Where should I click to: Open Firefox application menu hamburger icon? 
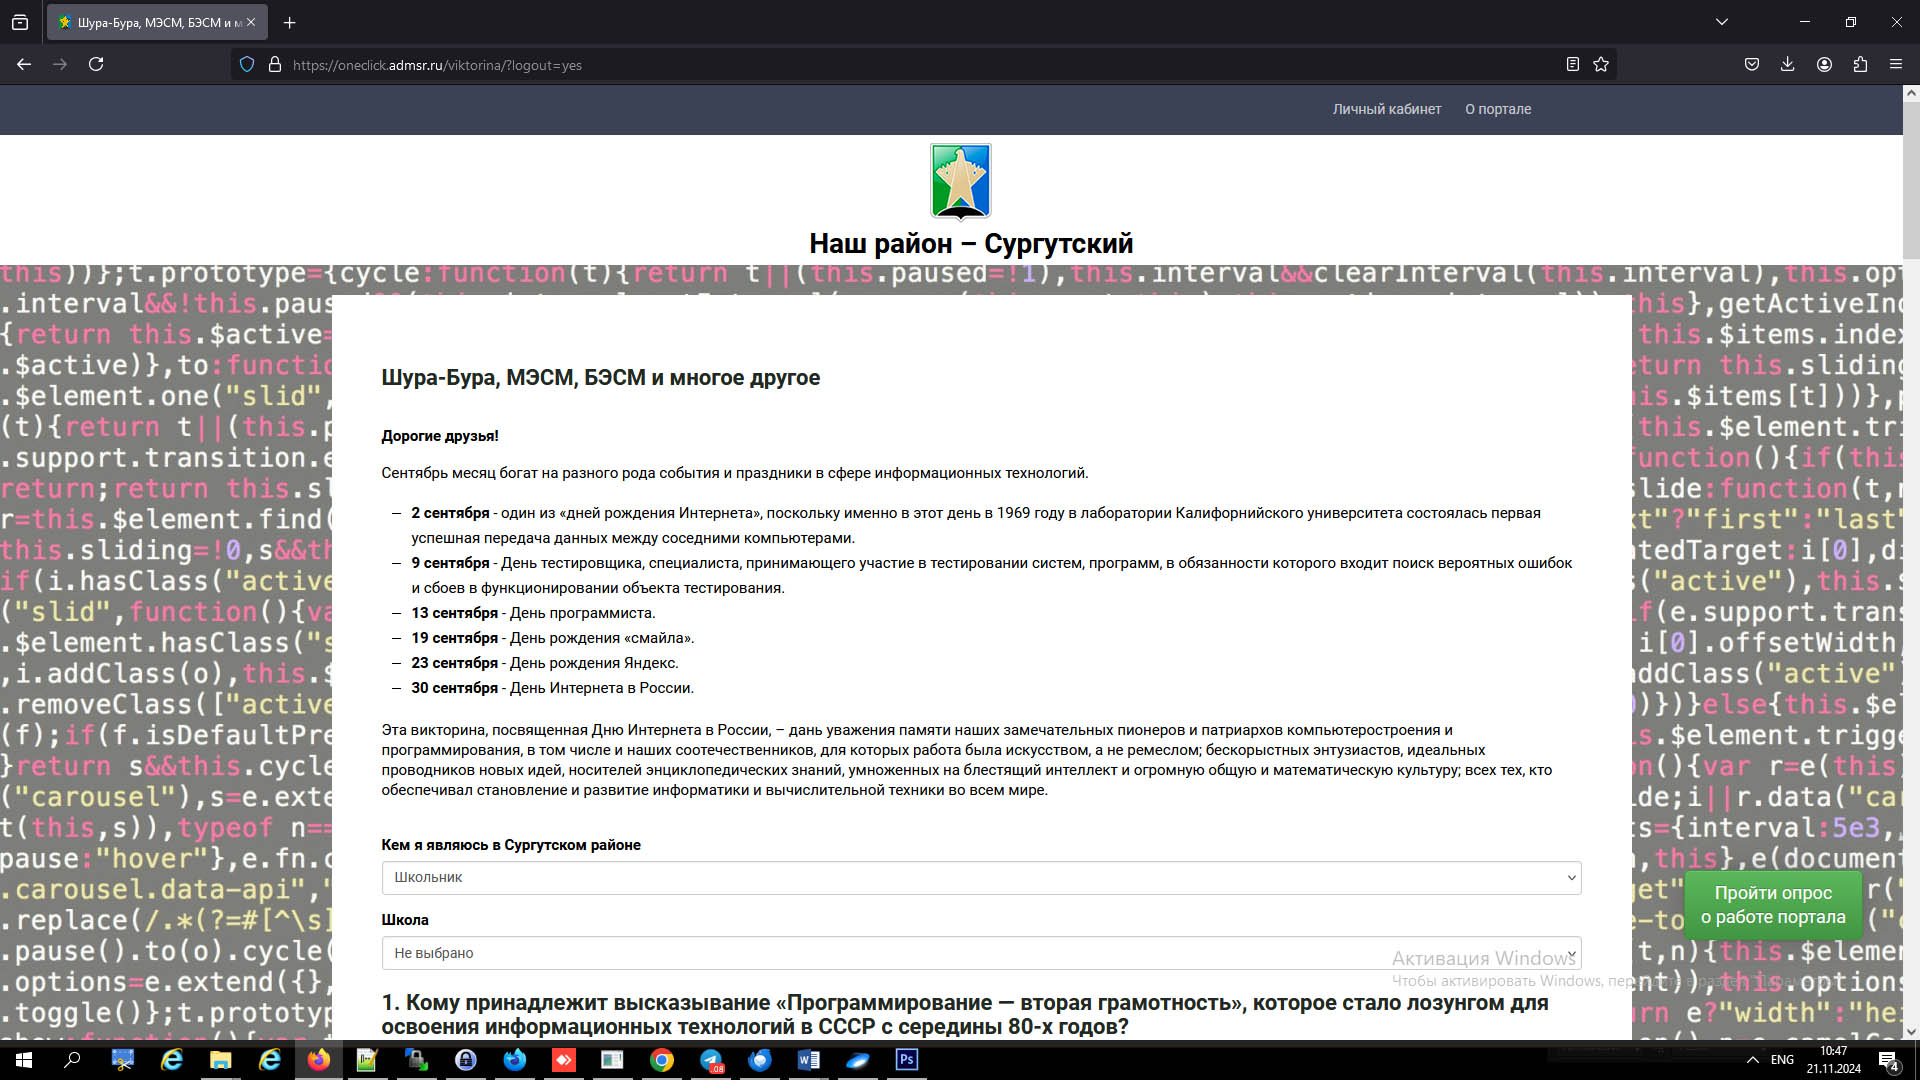[x=1896, y=64]
